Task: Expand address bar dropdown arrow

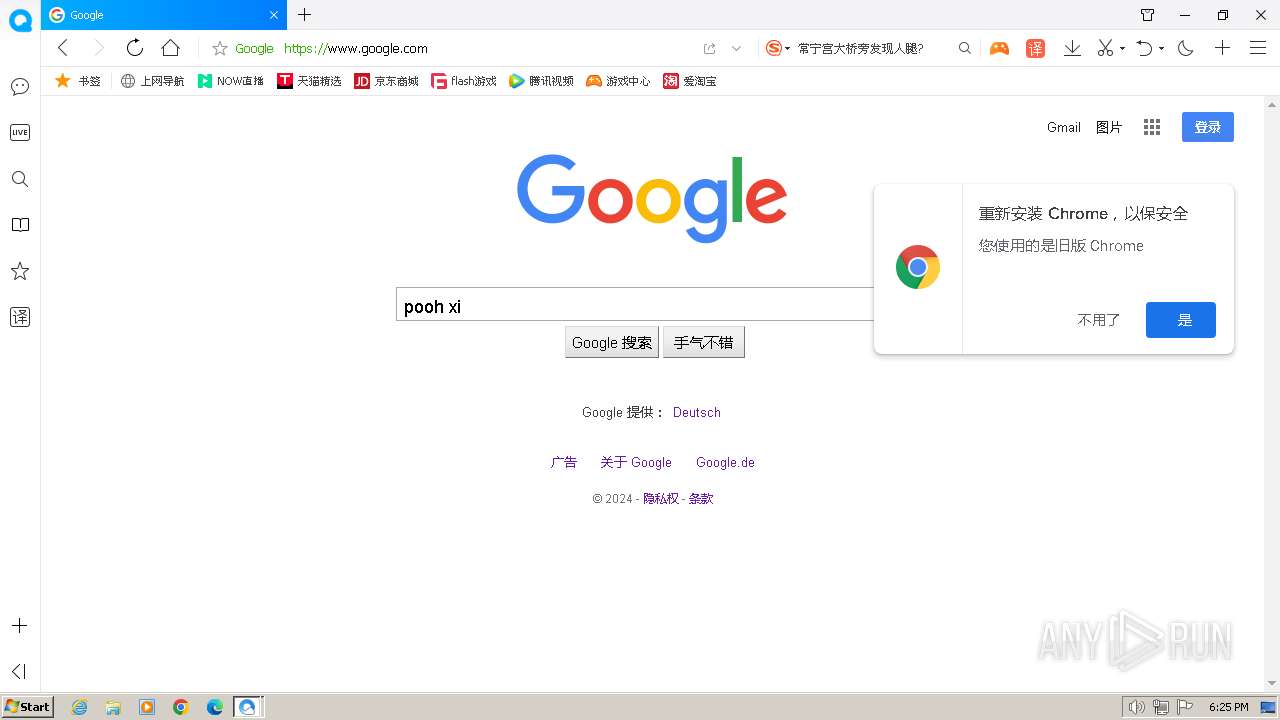Action: 737,48
